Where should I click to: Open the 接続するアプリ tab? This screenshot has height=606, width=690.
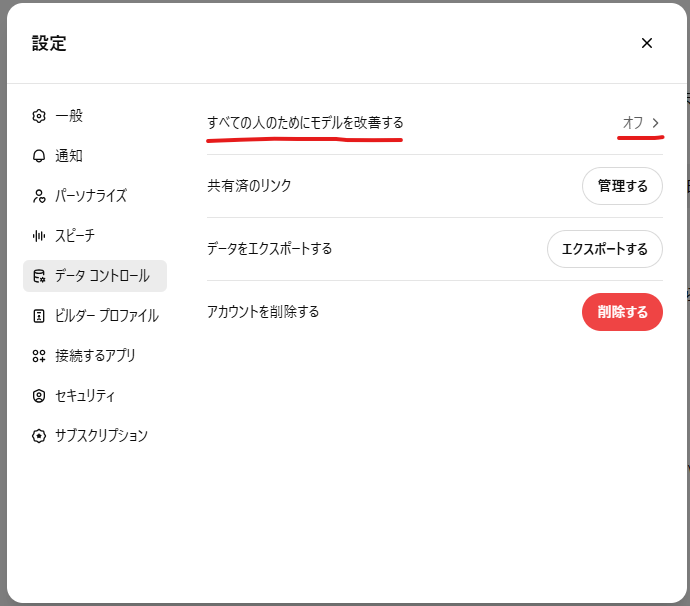(x=95, y=356)
